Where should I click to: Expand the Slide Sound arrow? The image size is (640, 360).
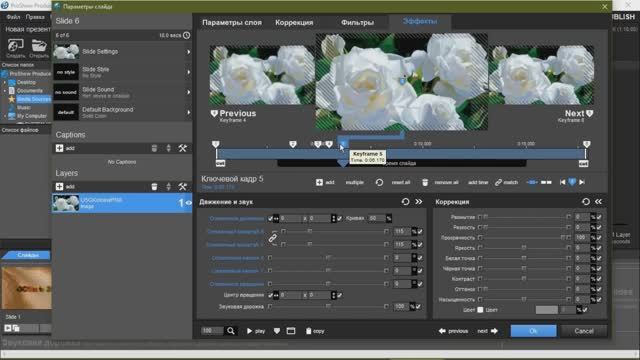pyautogui.click(x=189, y=92)
